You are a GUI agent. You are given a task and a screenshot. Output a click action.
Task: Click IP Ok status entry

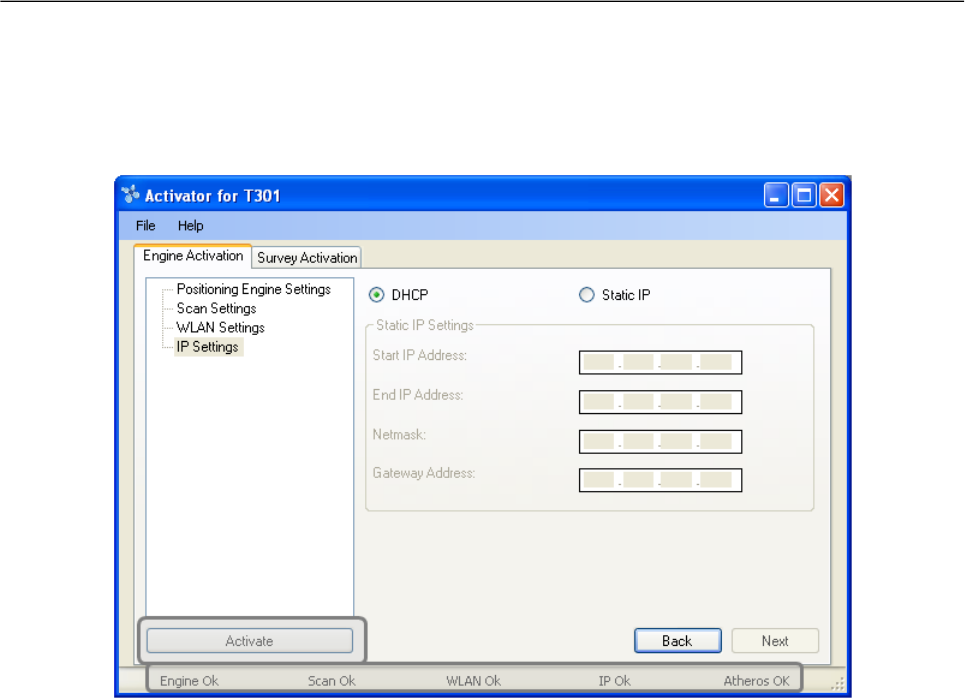click(x=614, y=681)
